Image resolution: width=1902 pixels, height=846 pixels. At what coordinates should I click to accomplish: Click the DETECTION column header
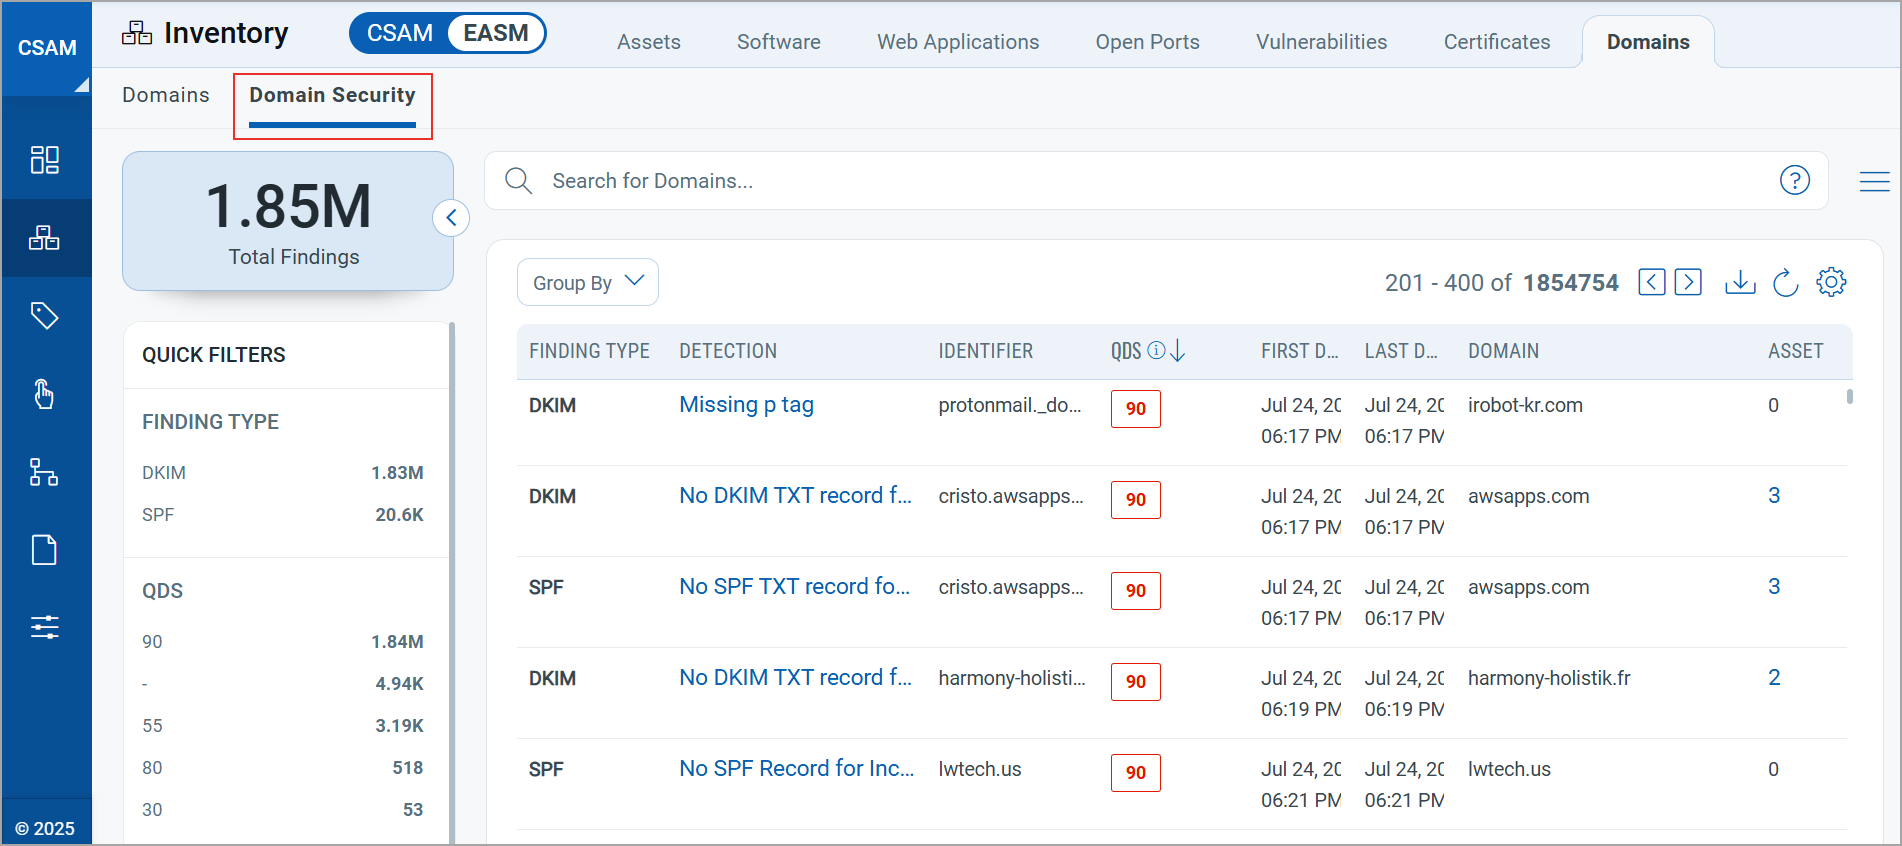coord(728,351)
